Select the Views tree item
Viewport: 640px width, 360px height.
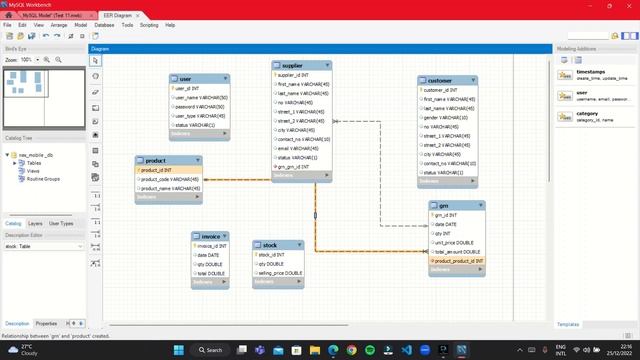pyautogui.click(x=33, y=171)
